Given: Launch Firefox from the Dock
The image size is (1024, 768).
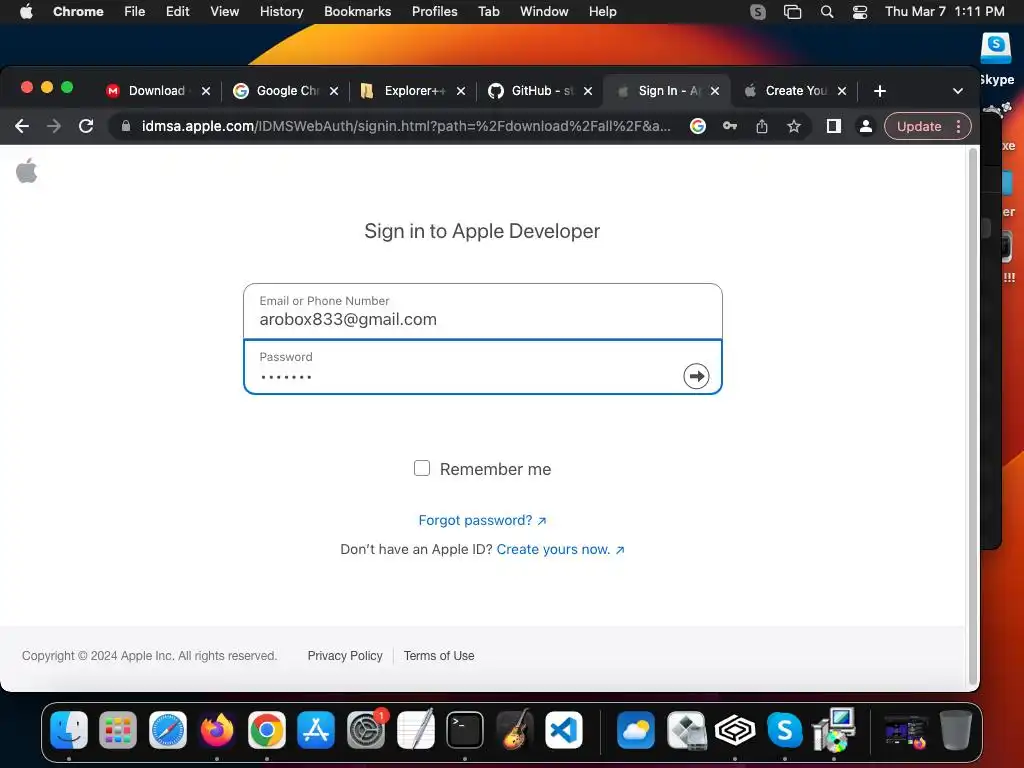Looking at the screenshot, I should click(217, 729).
